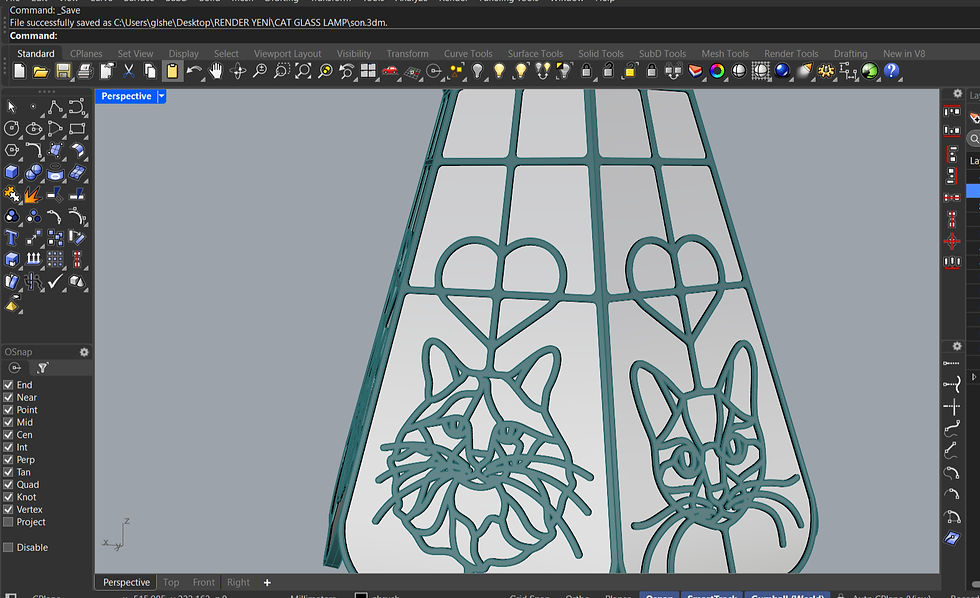Check the Disable osnap checkbox
This screenshot has height=598, width=980.
(x=8, y=547)
